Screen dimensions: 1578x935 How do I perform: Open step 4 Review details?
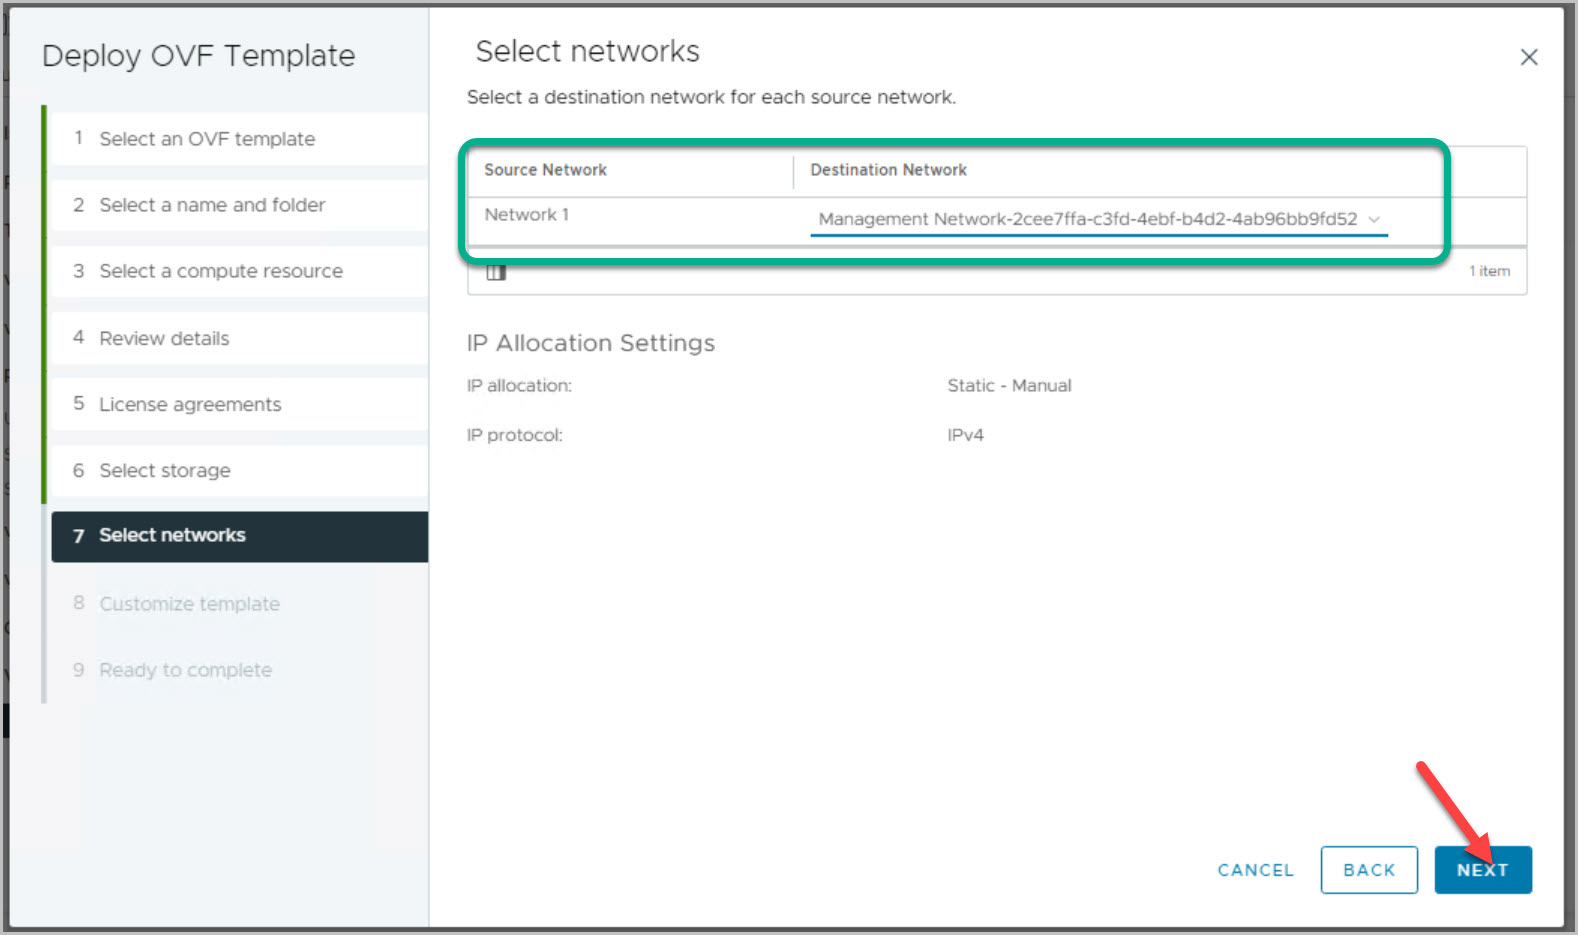click(164, 338)
